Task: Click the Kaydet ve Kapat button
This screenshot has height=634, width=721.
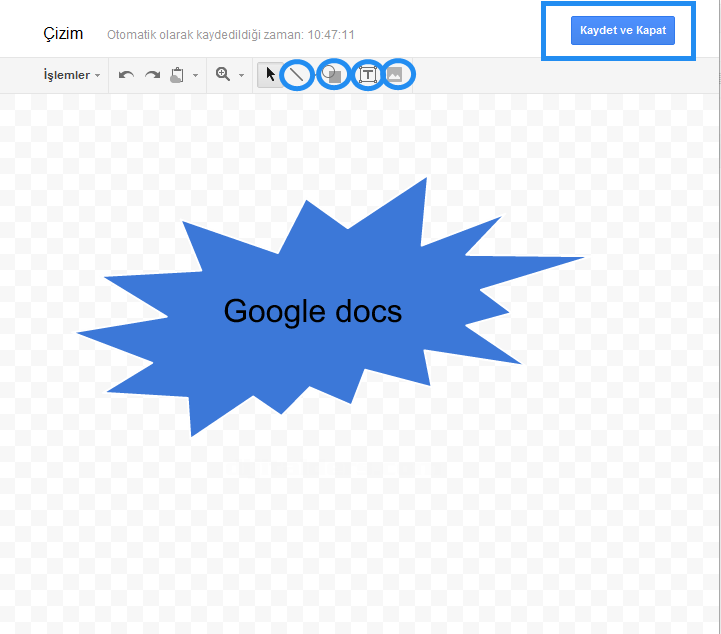Action: coord(623,30)
